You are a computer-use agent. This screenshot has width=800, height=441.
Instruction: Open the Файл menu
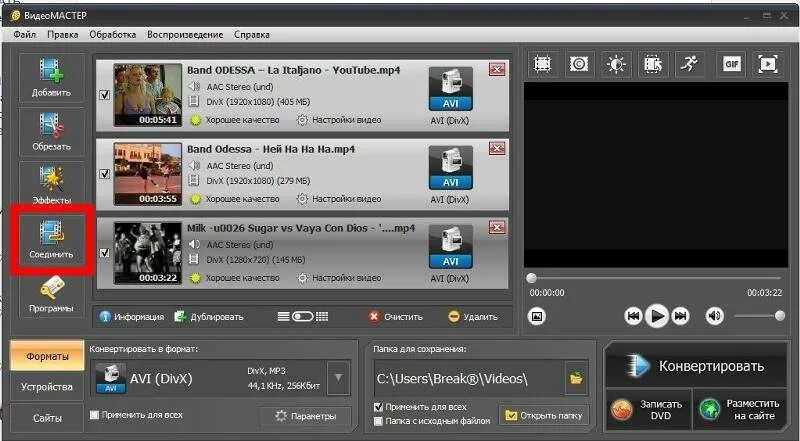click(x=24, y=35)
